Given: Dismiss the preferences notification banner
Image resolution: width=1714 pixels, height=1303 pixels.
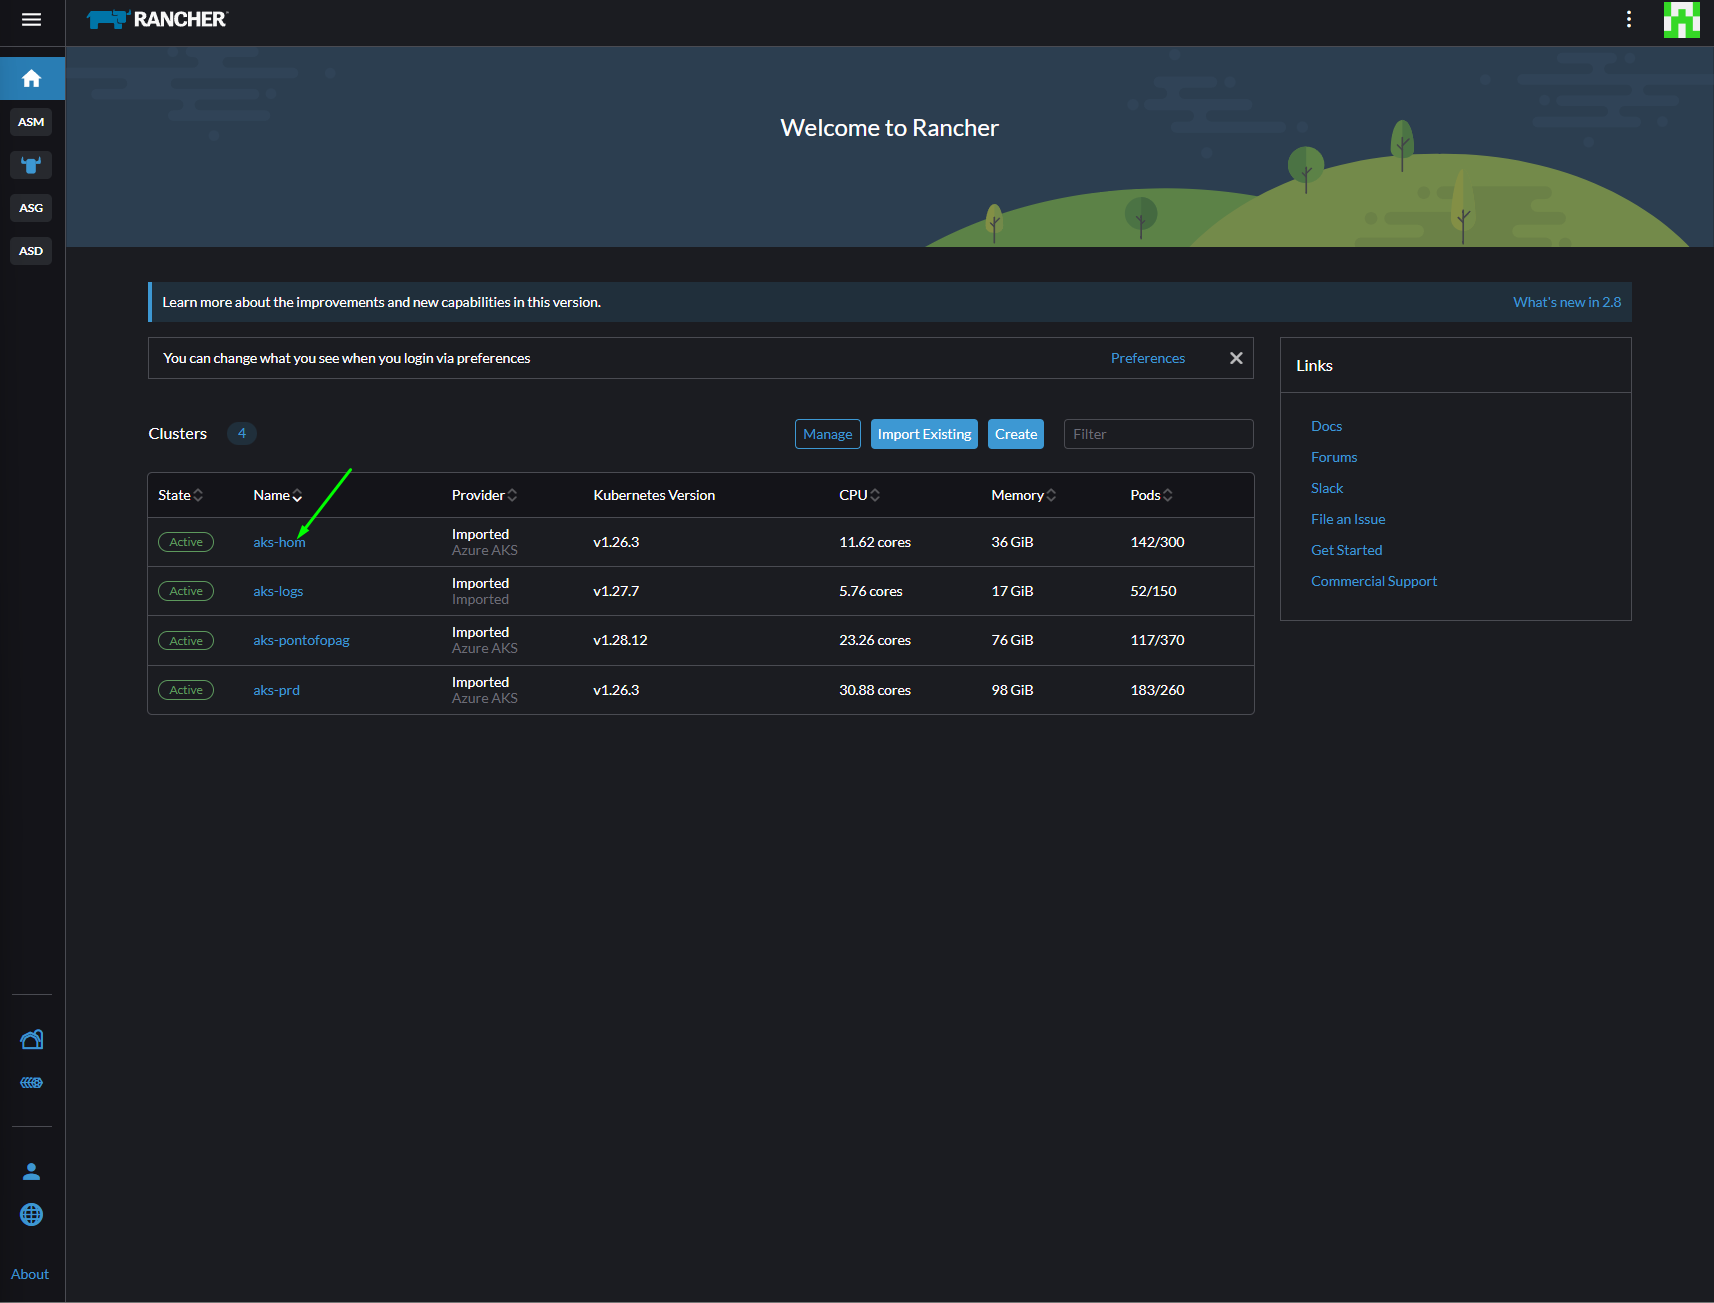Looking at the screenshot, I should click(x=1236, y=358).
